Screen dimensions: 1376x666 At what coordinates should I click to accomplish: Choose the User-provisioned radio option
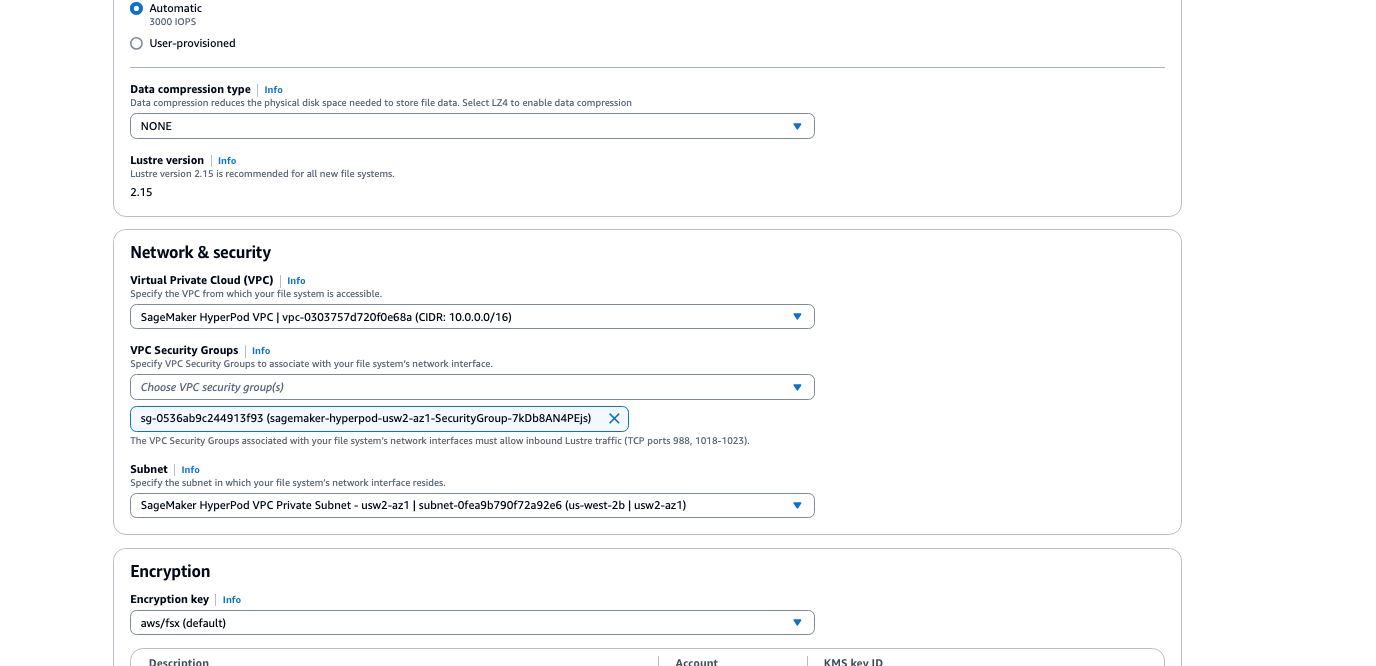pos(137,44)
